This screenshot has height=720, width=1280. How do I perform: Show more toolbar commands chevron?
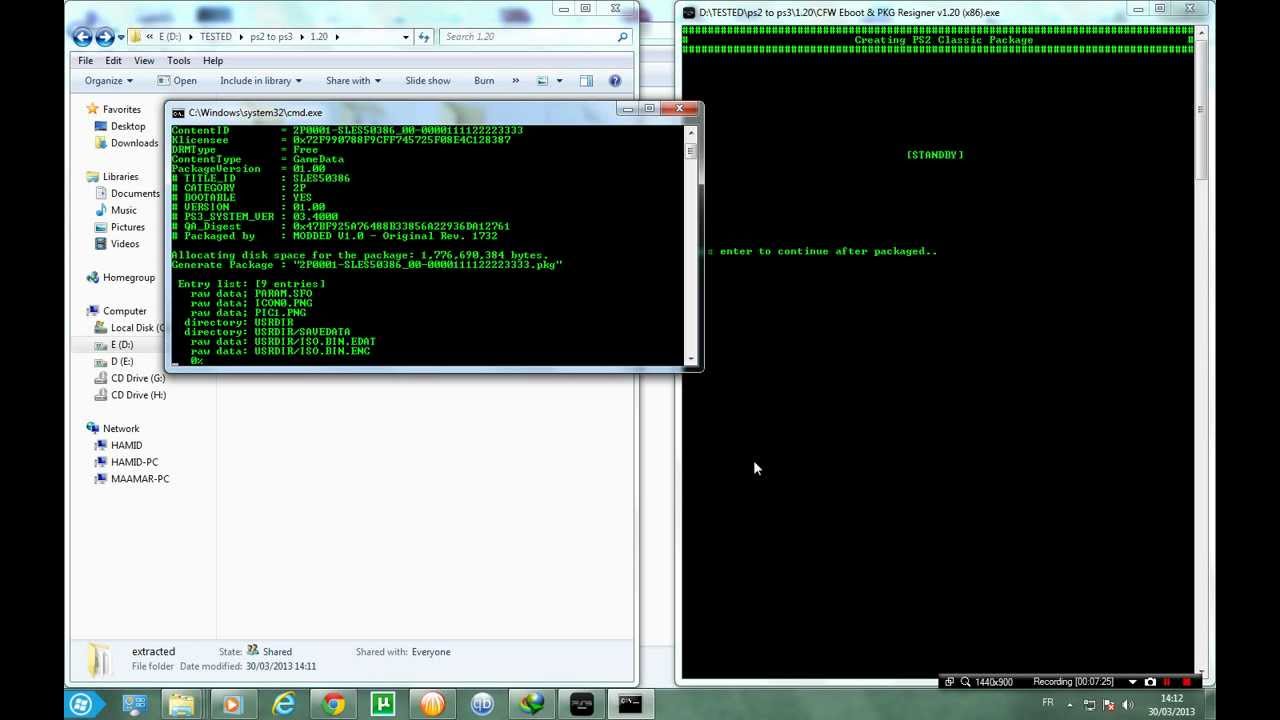pos(516,81)
